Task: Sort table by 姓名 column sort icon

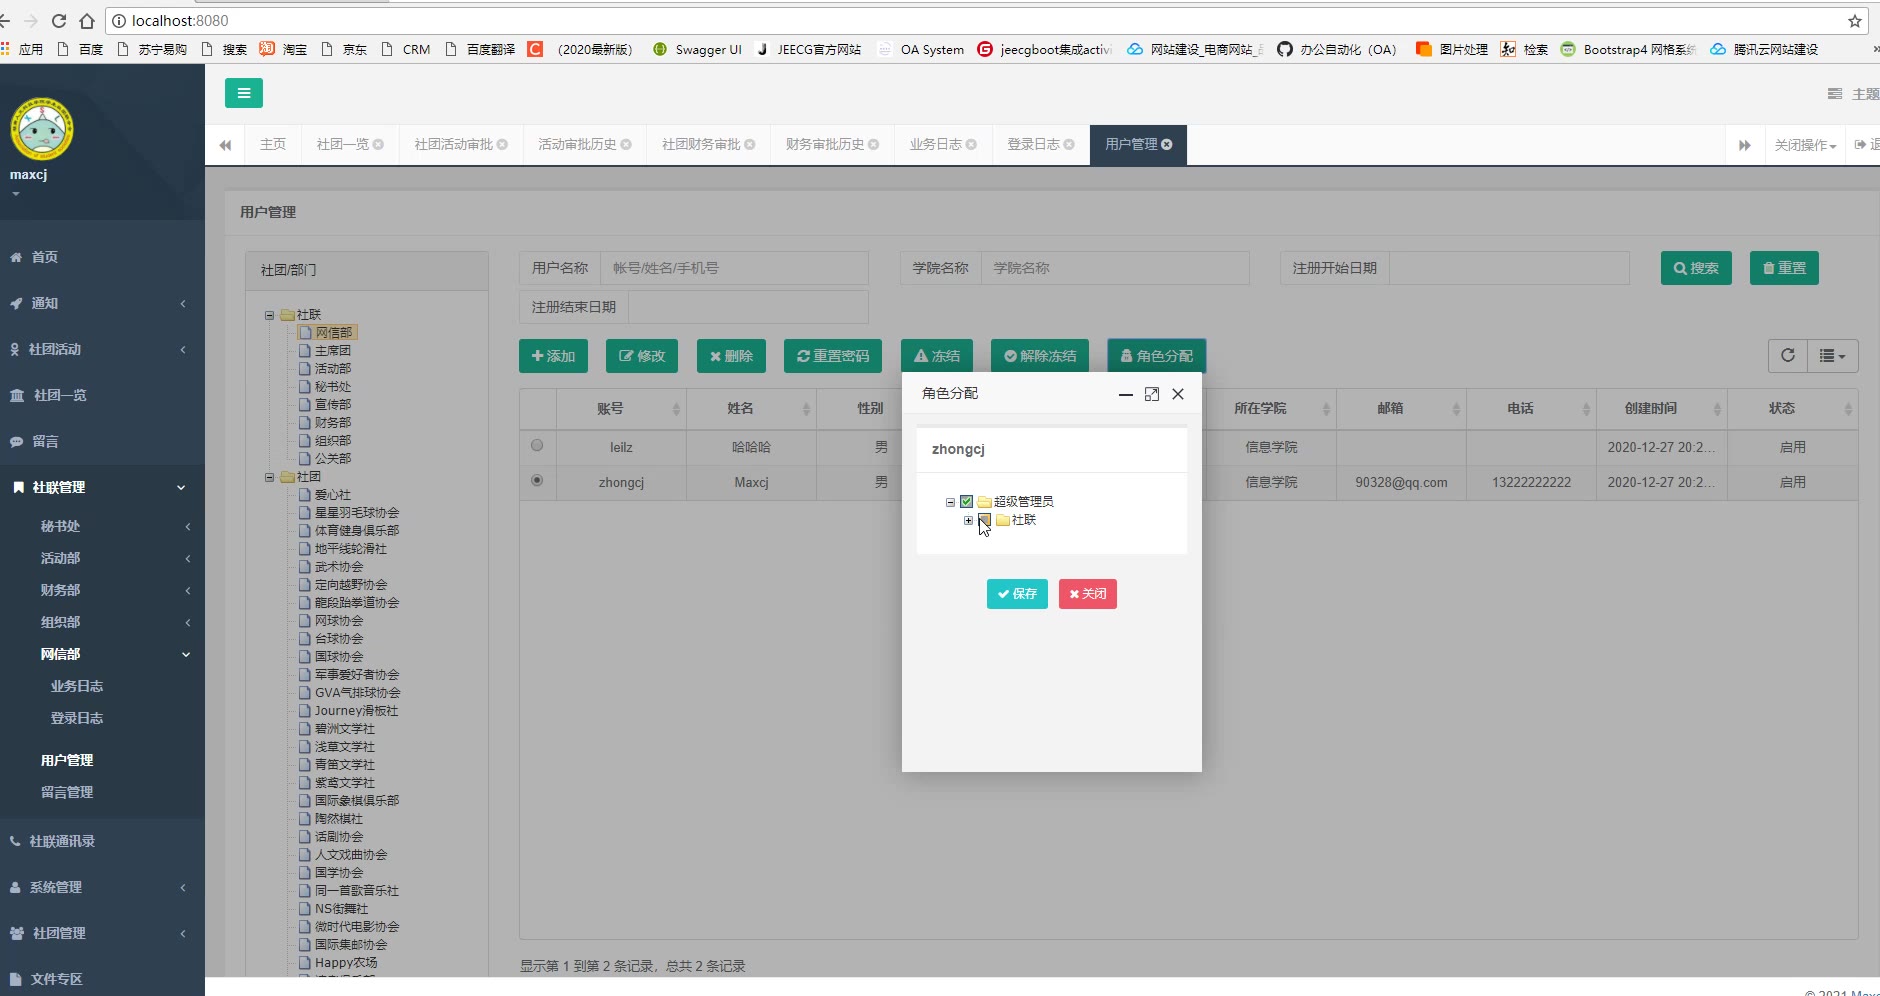Action: point(806,409)
